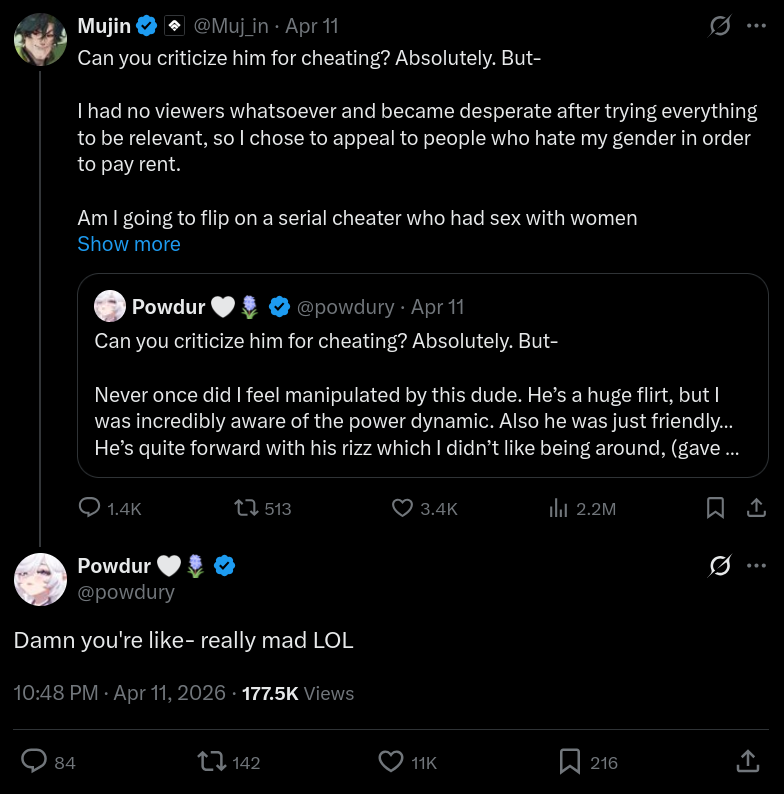The image size is (784, 794).
Task: Repost Powdur's post with 142 reposts
Action: (x=229, y=762)
